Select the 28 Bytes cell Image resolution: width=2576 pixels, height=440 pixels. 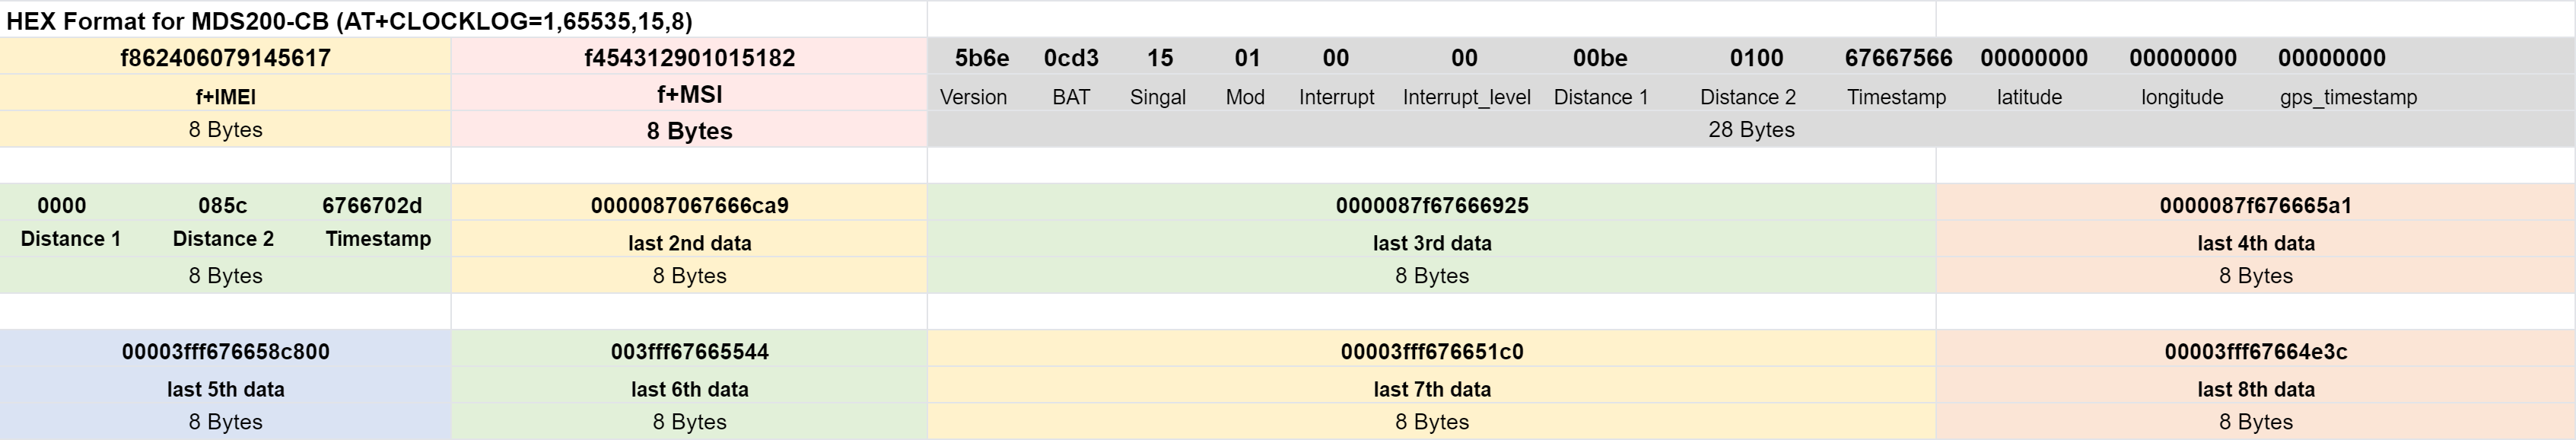tap(1751, 129)
